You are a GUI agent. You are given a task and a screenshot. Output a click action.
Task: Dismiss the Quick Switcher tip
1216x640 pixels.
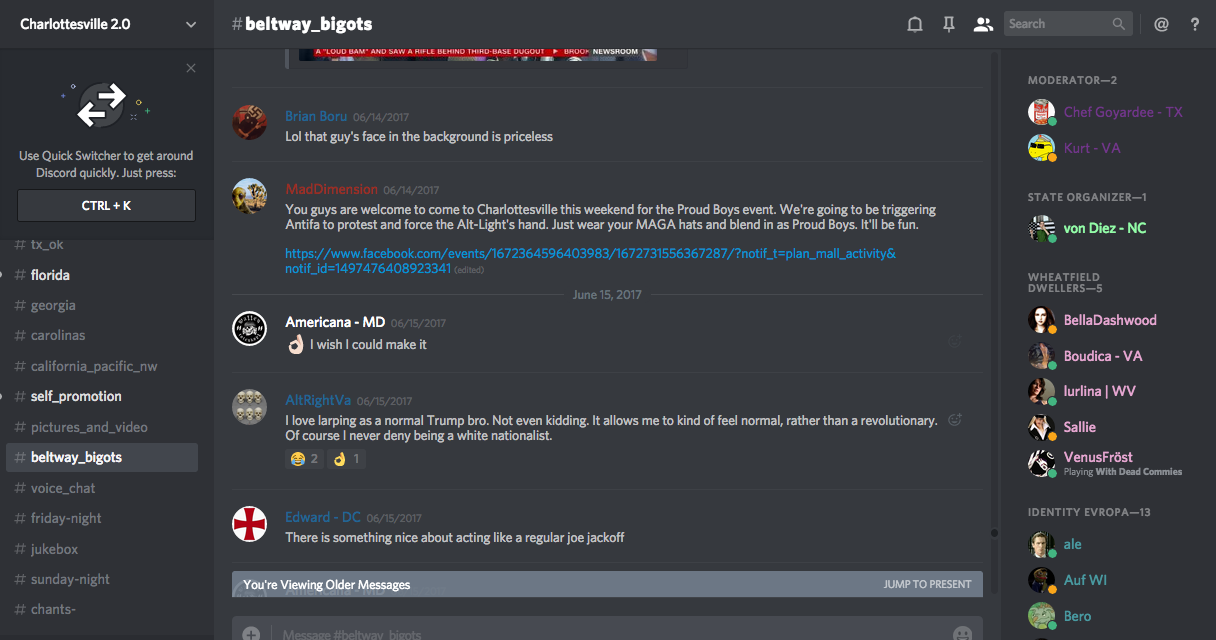pos(191,68)
